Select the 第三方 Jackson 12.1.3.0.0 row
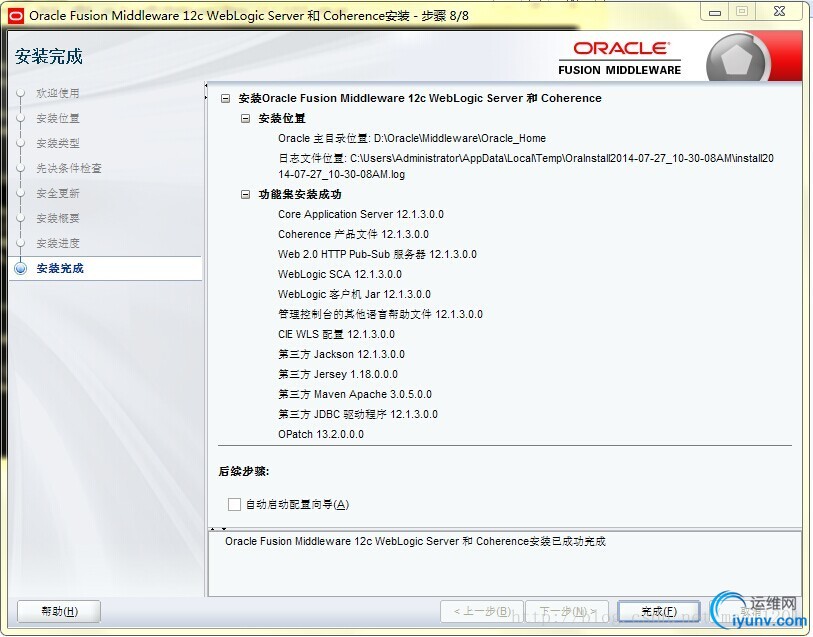The height and width of the screenshot is (637, 813). (341, 355)
